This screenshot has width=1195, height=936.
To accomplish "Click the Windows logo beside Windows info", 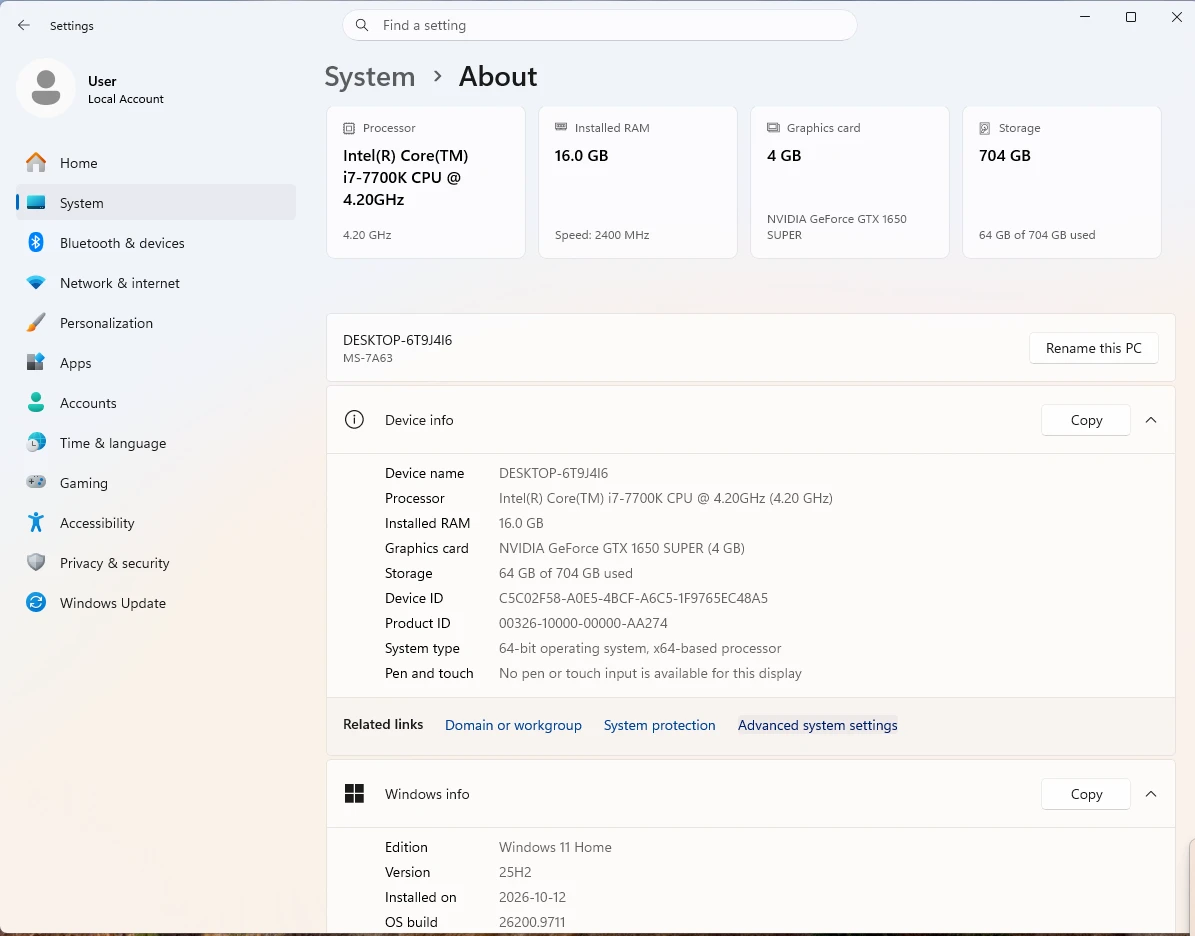I will (x=354, y=793).
